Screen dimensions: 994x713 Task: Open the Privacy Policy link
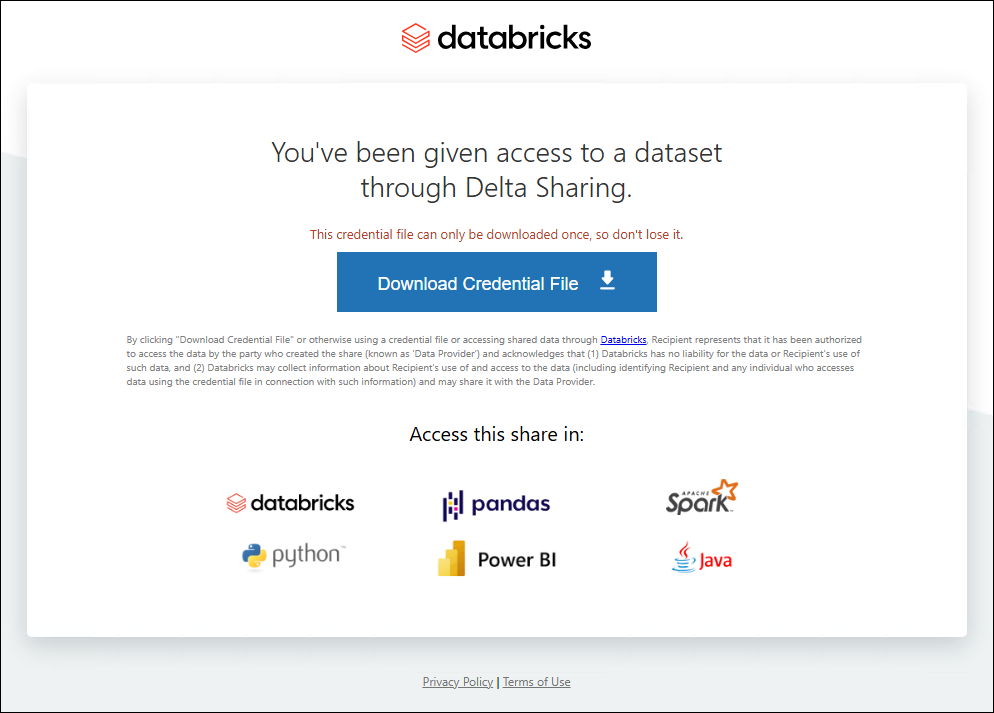coord(458,682)
